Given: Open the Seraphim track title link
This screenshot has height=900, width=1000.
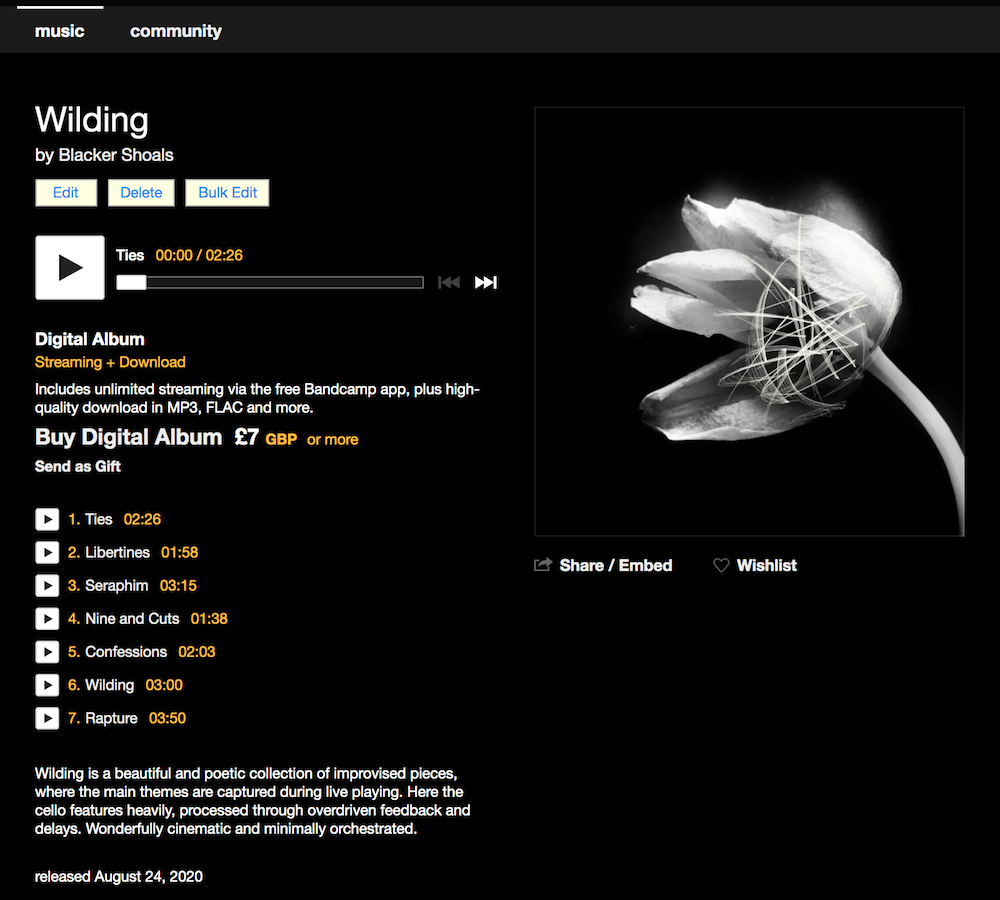Looking at the screenshot, I should click(117, 586).
